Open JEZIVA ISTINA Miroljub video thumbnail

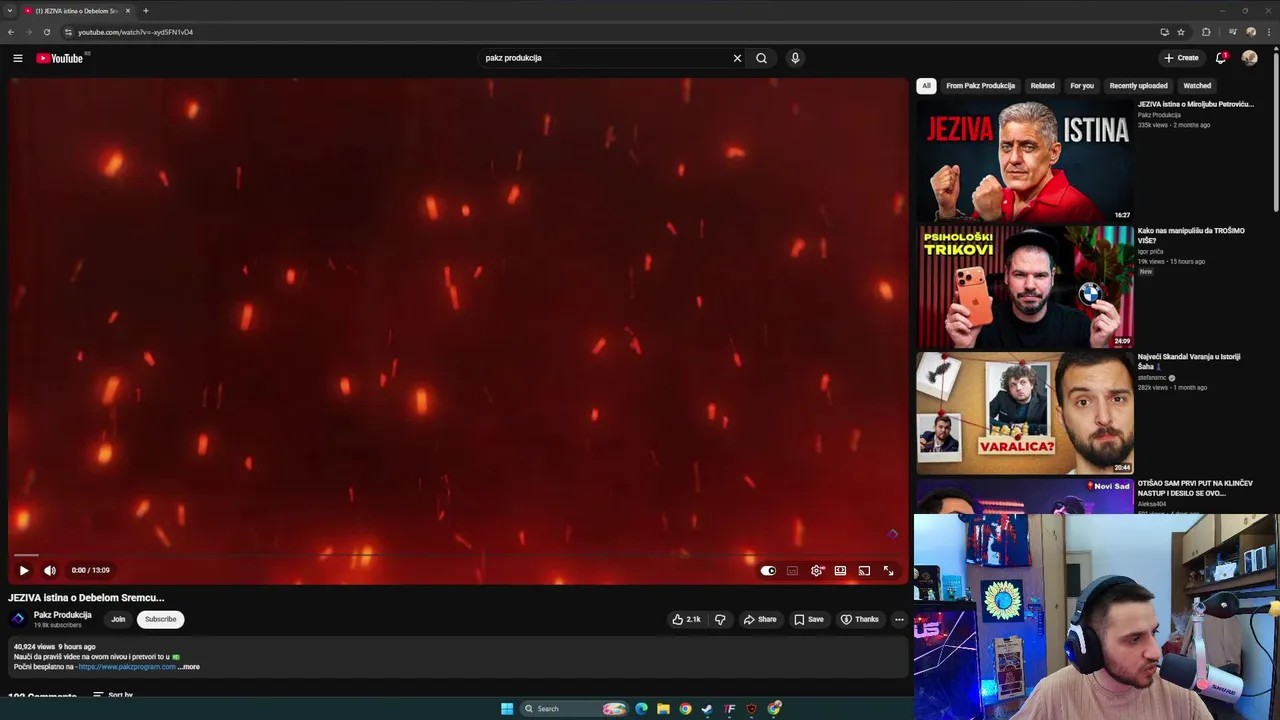[1025, 160]
